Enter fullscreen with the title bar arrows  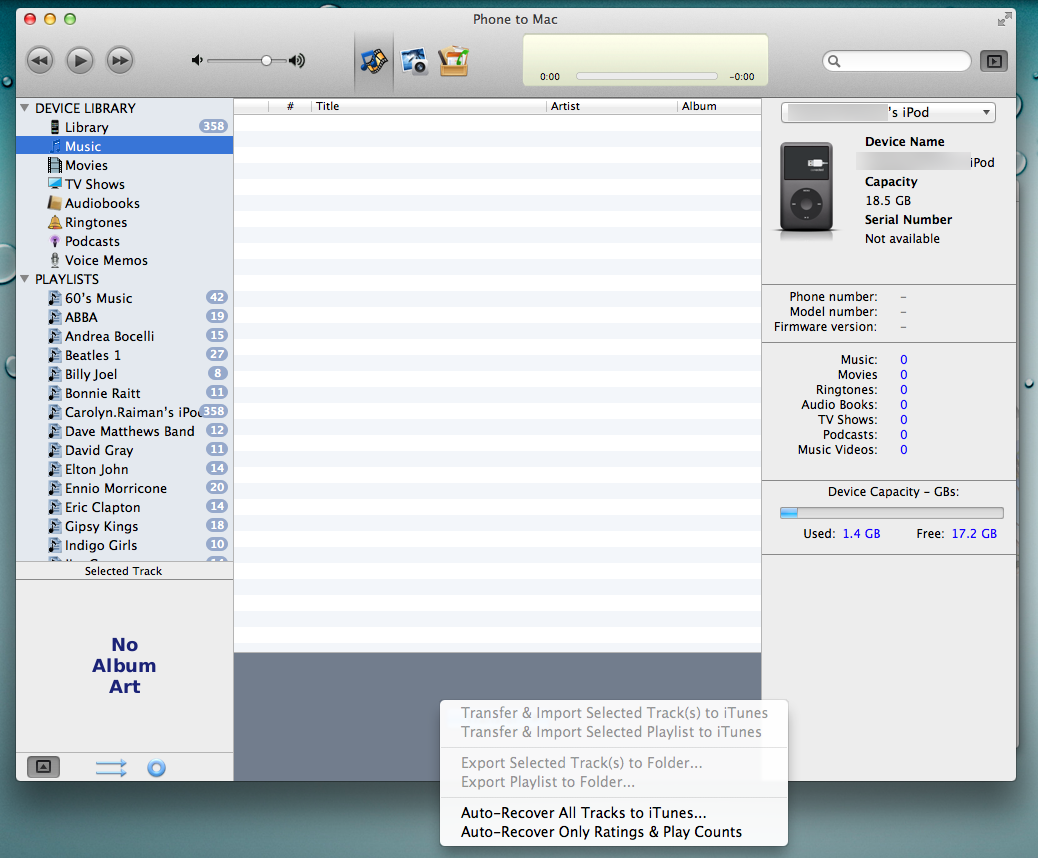(1004, 19)
